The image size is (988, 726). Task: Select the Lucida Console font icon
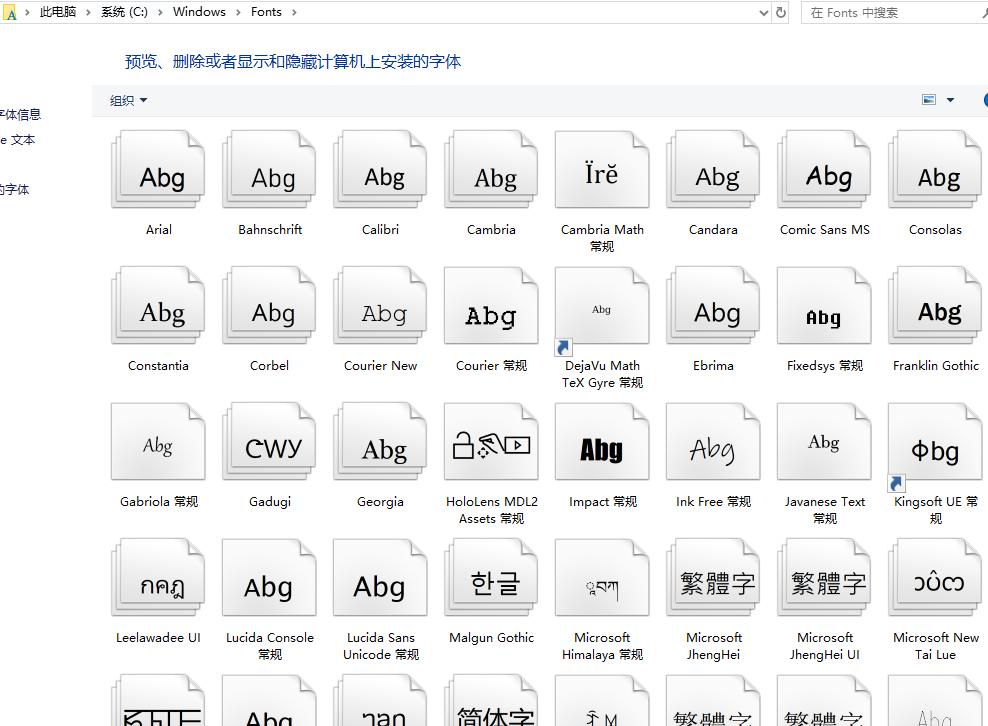tap(270, 577)
